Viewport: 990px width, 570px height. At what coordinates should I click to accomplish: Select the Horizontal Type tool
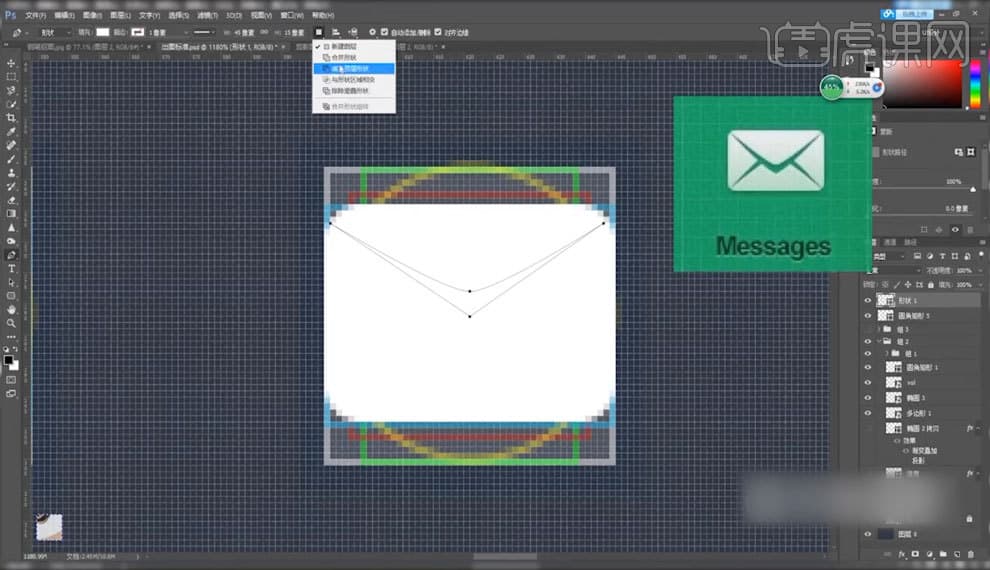pos(11,269)
